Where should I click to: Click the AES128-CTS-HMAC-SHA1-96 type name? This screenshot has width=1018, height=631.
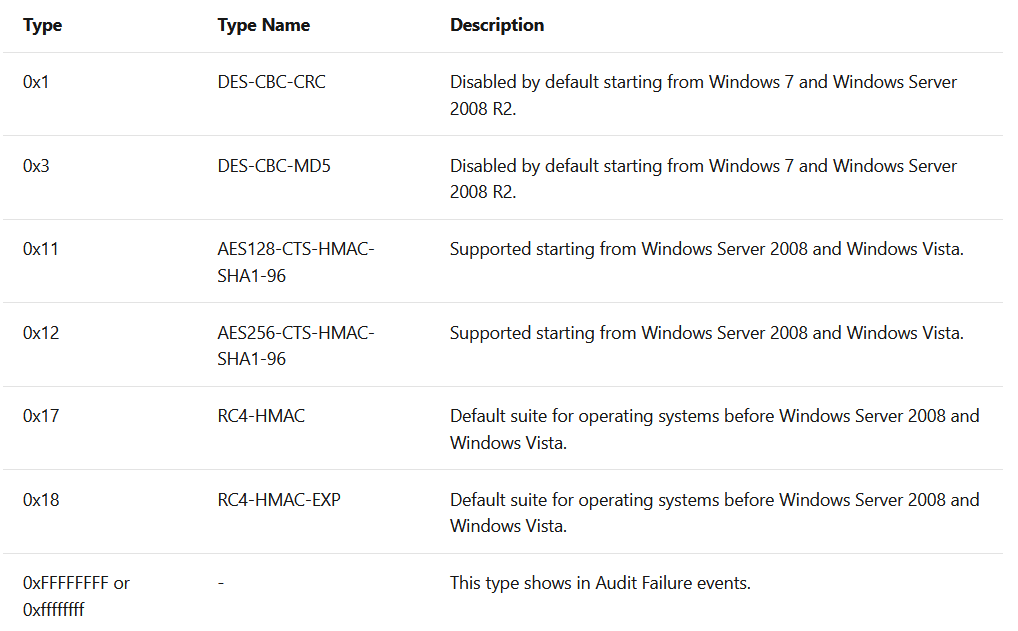point(295,262)
